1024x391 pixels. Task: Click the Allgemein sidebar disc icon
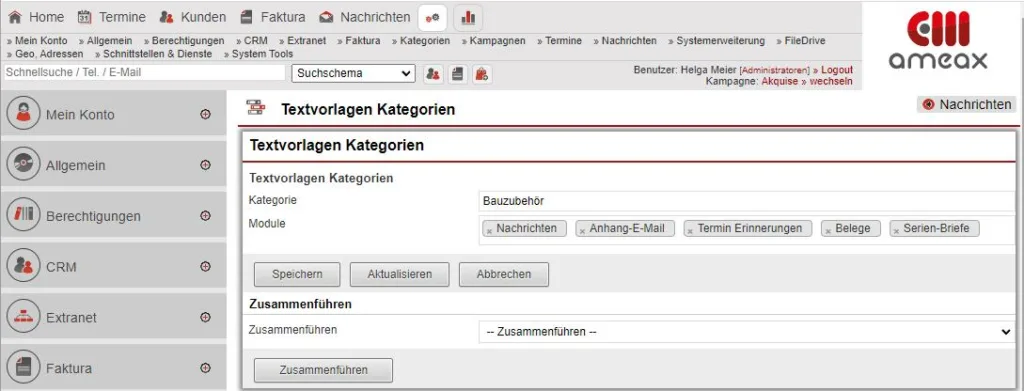24,164
